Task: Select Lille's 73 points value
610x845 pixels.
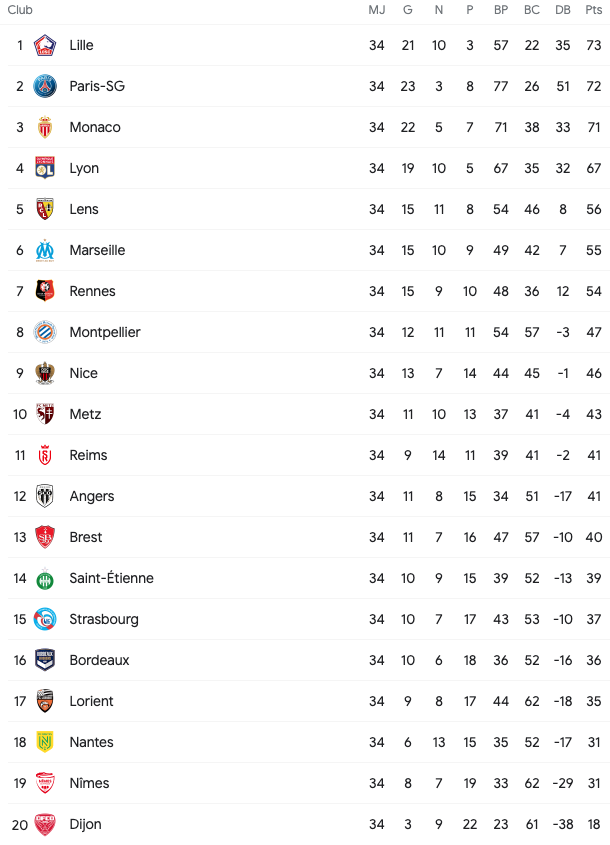Action: [x=594, y=45]
